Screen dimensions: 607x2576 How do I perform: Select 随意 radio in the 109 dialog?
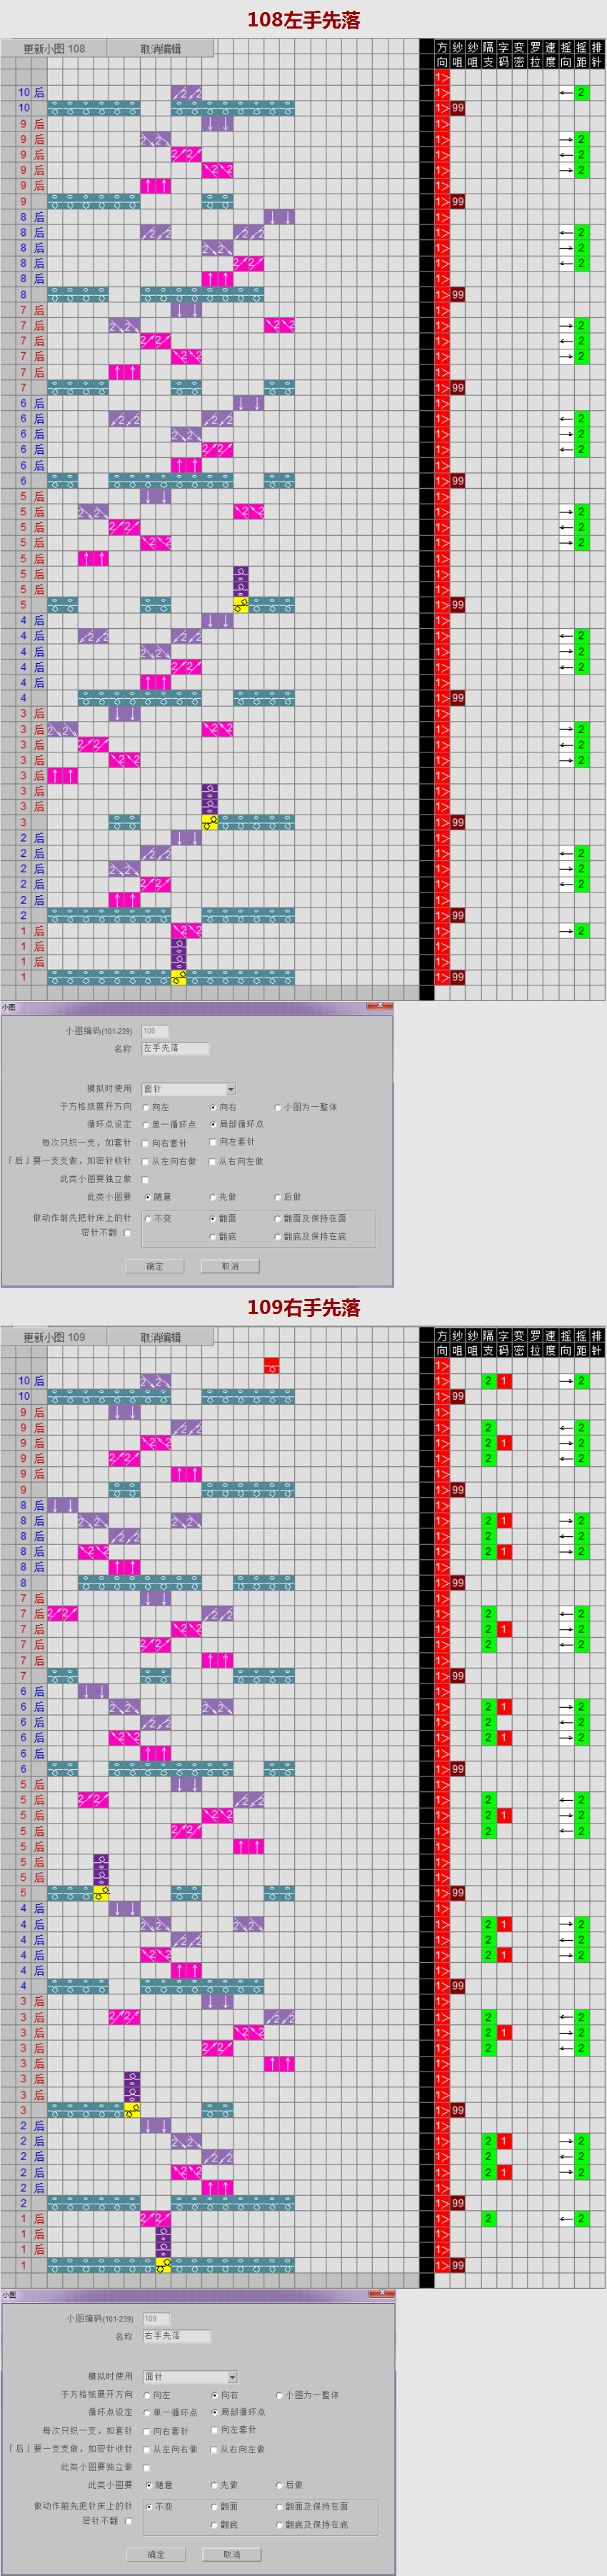click(x=149, y=2485)
